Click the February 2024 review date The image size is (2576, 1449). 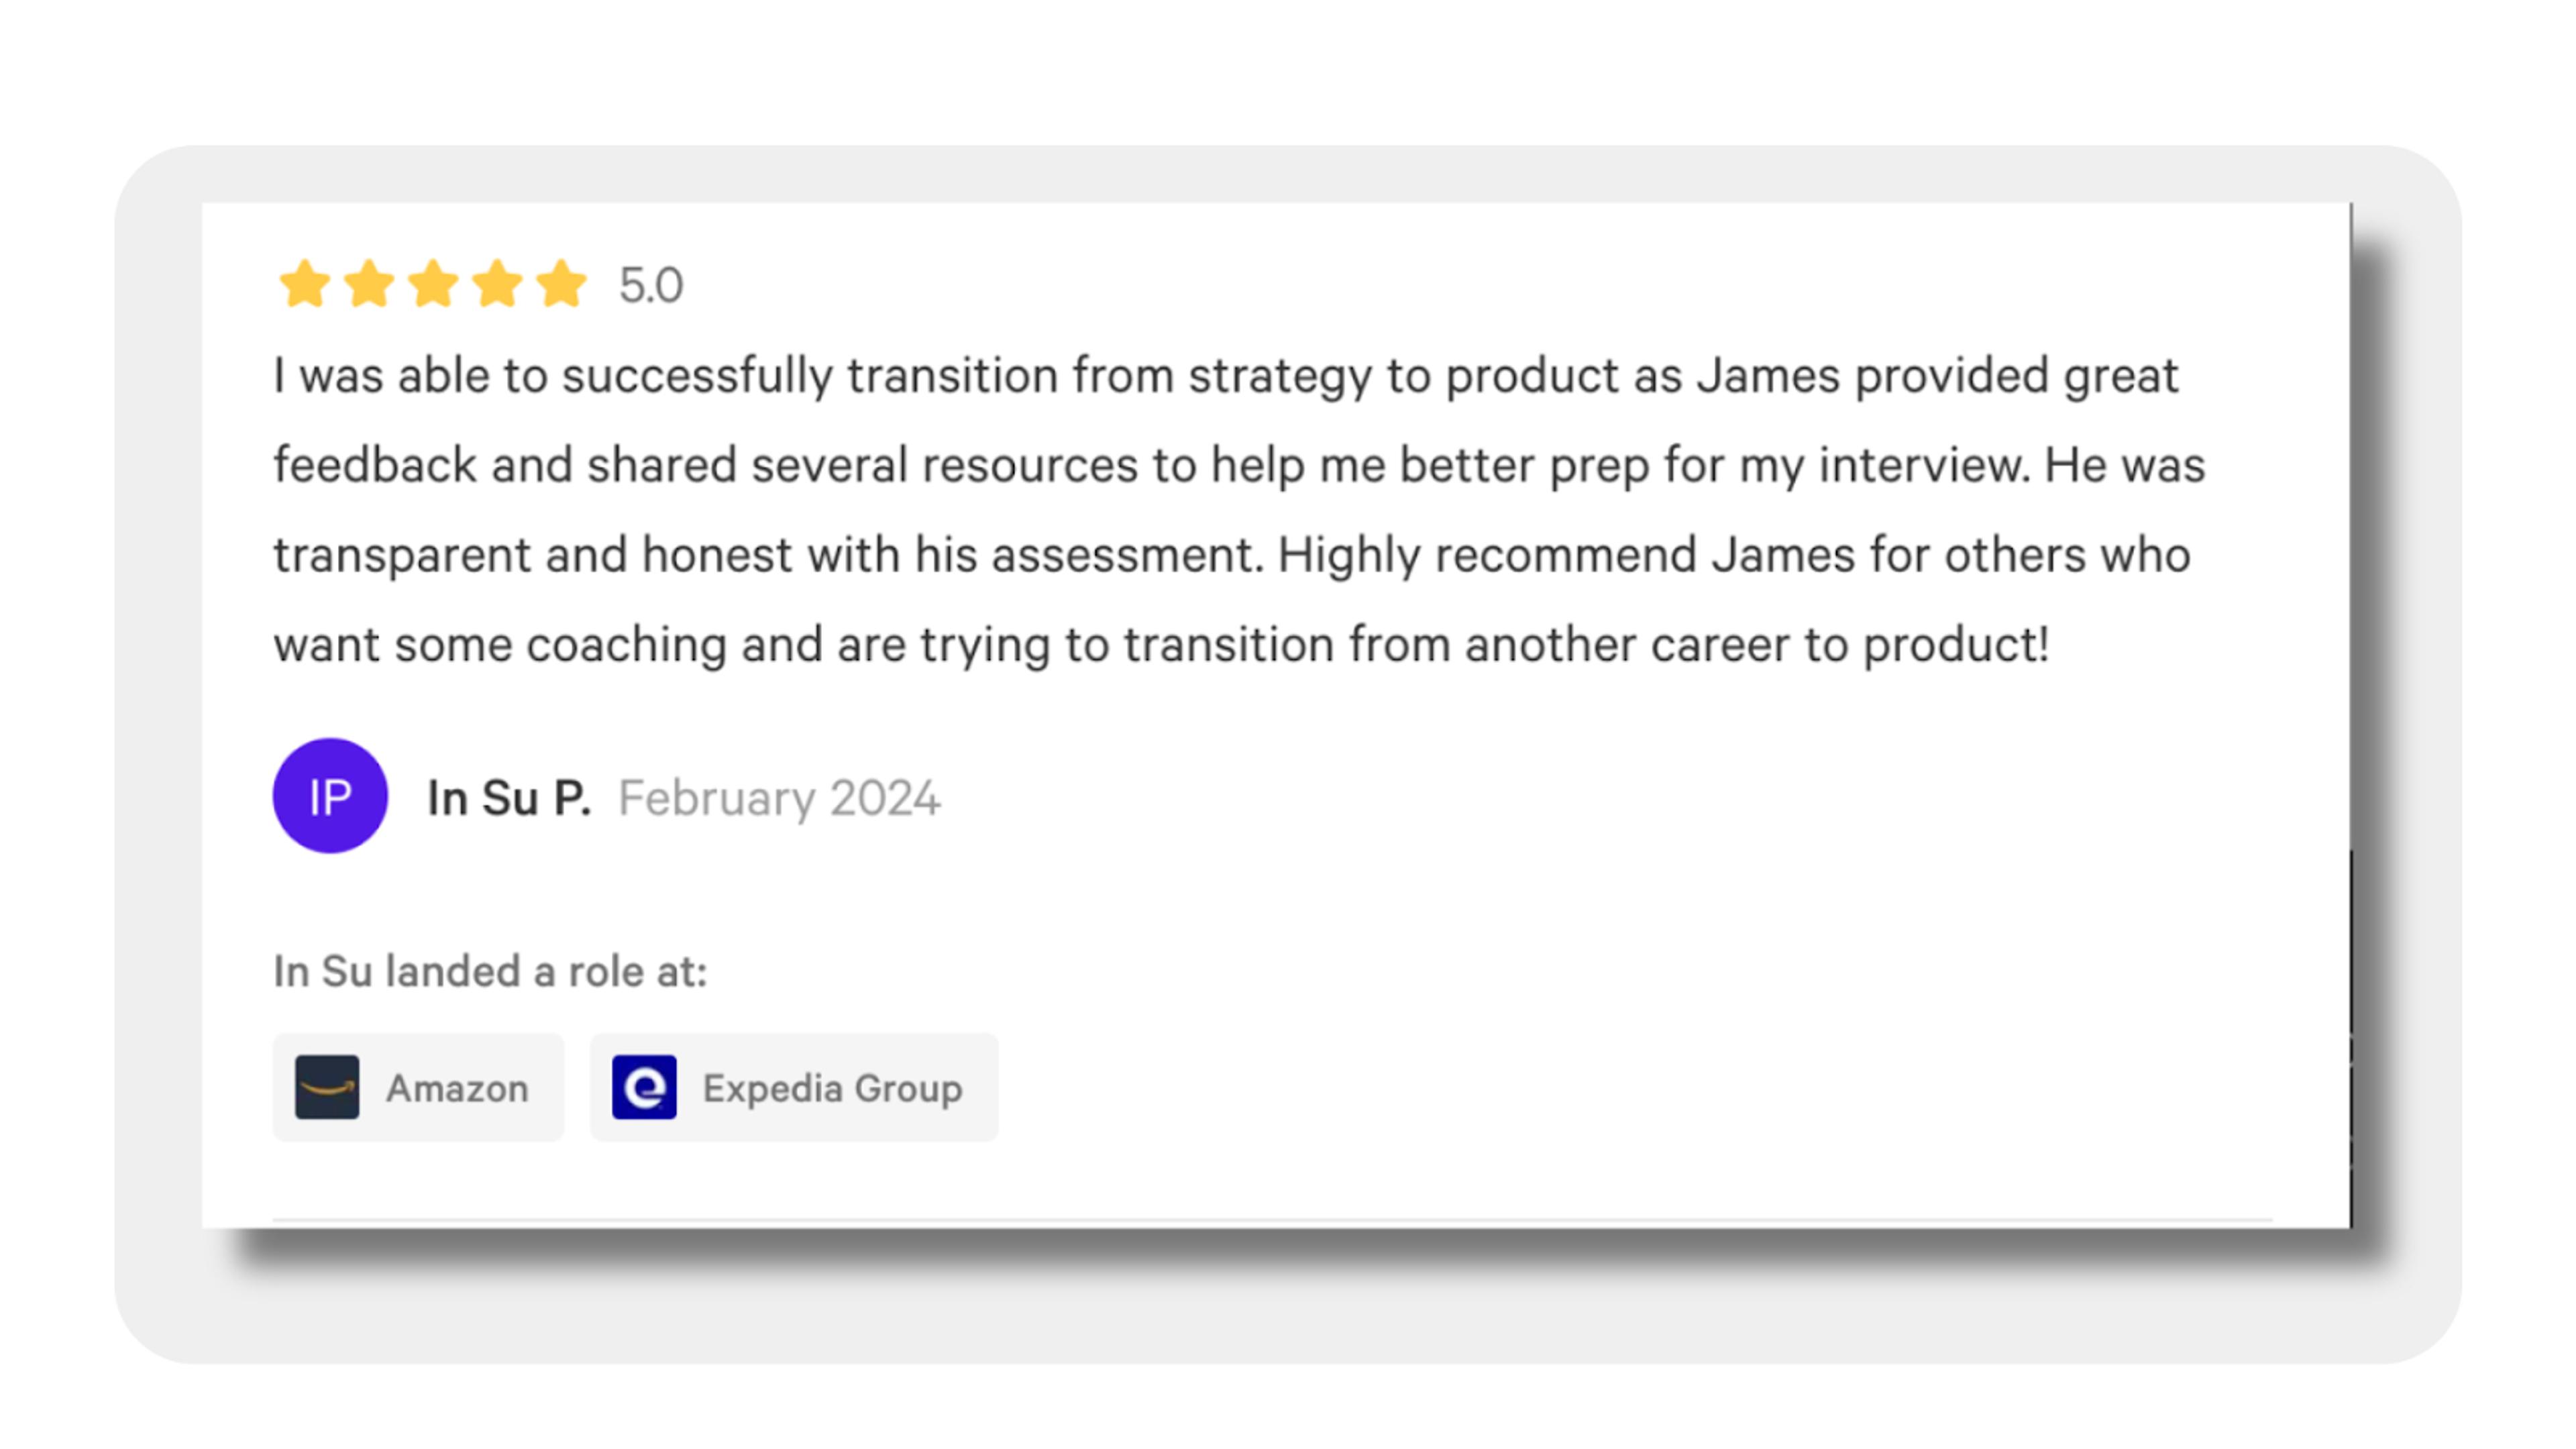779,798
